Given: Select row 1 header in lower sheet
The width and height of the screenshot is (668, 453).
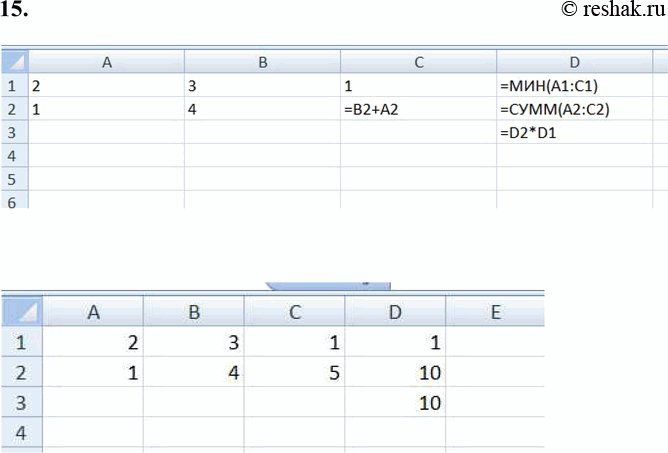Looking at the screenshot, I should pos(22,342).
